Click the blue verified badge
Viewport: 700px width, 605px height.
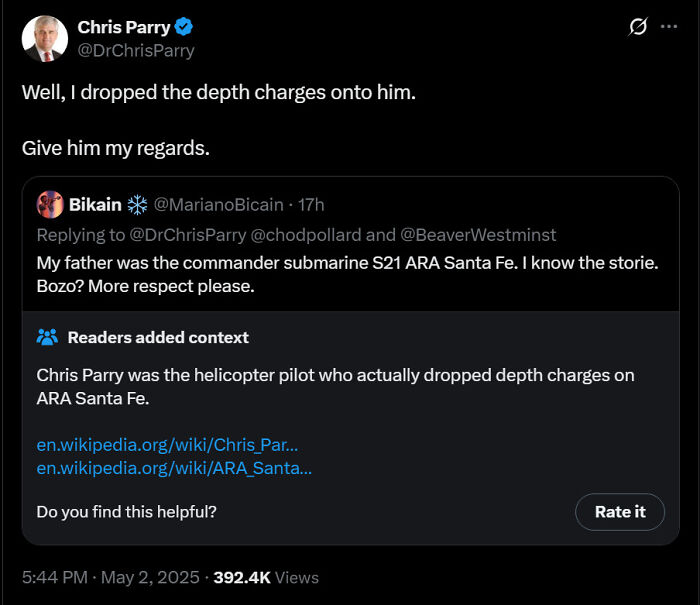click(185, 28)
